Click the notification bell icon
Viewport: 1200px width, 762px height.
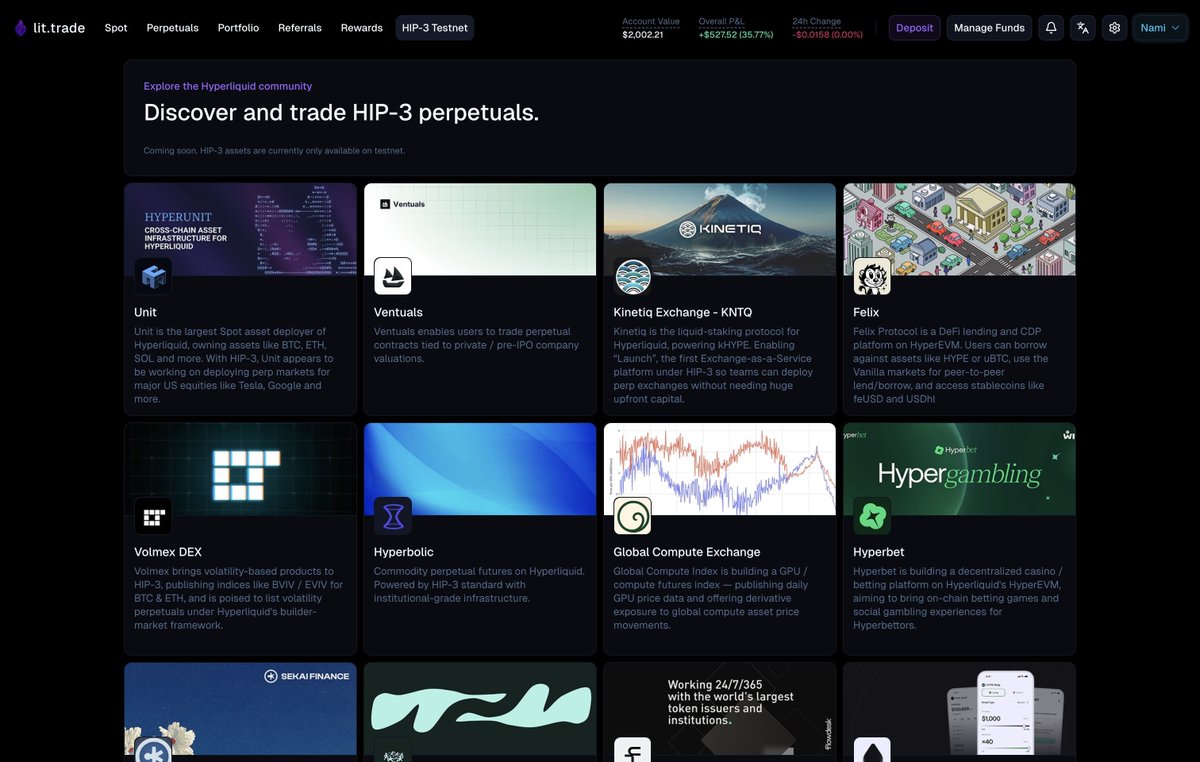(x=1050, y=27)
